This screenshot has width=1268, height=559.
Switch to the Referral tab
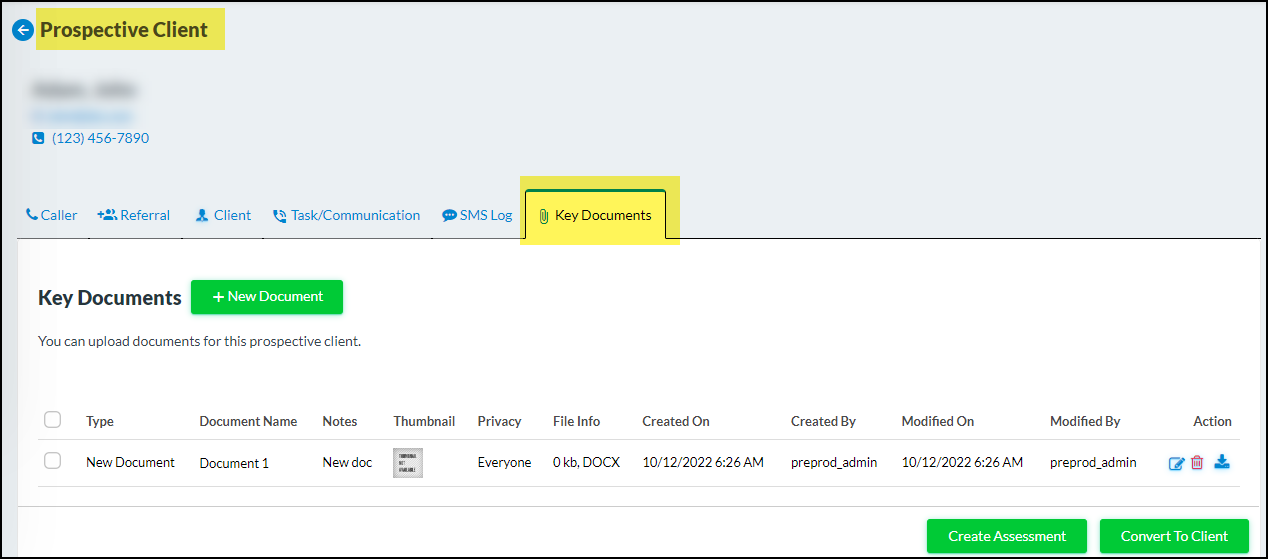[134, 215]
